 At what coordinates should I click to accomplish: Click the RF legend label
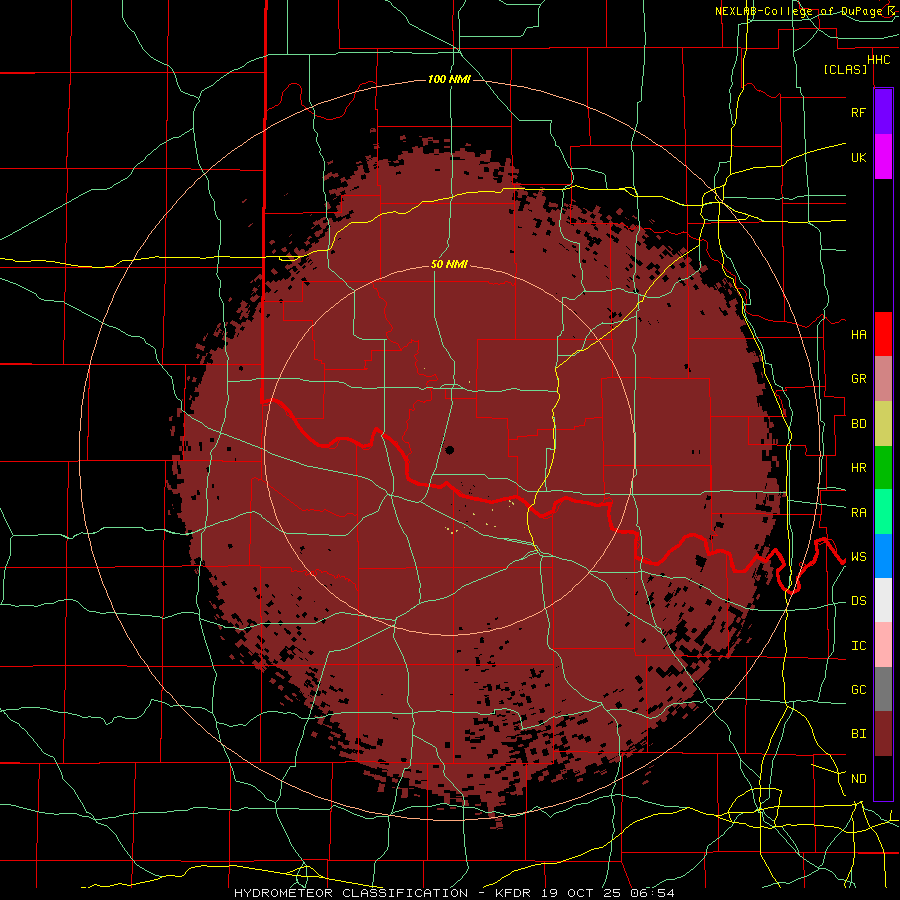pos(858,112)
